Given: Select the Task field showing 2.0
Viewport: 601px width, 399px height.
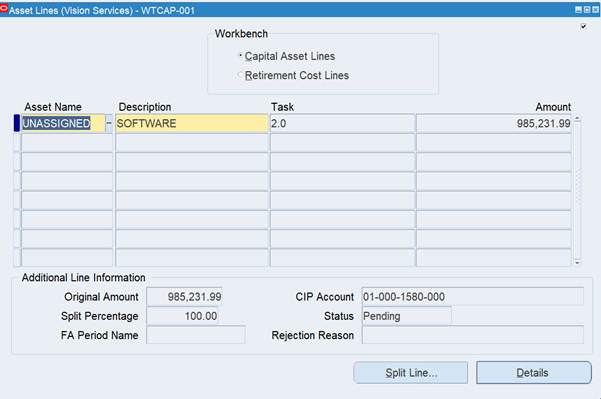Looking at the screenshot, I should (342, 123).
